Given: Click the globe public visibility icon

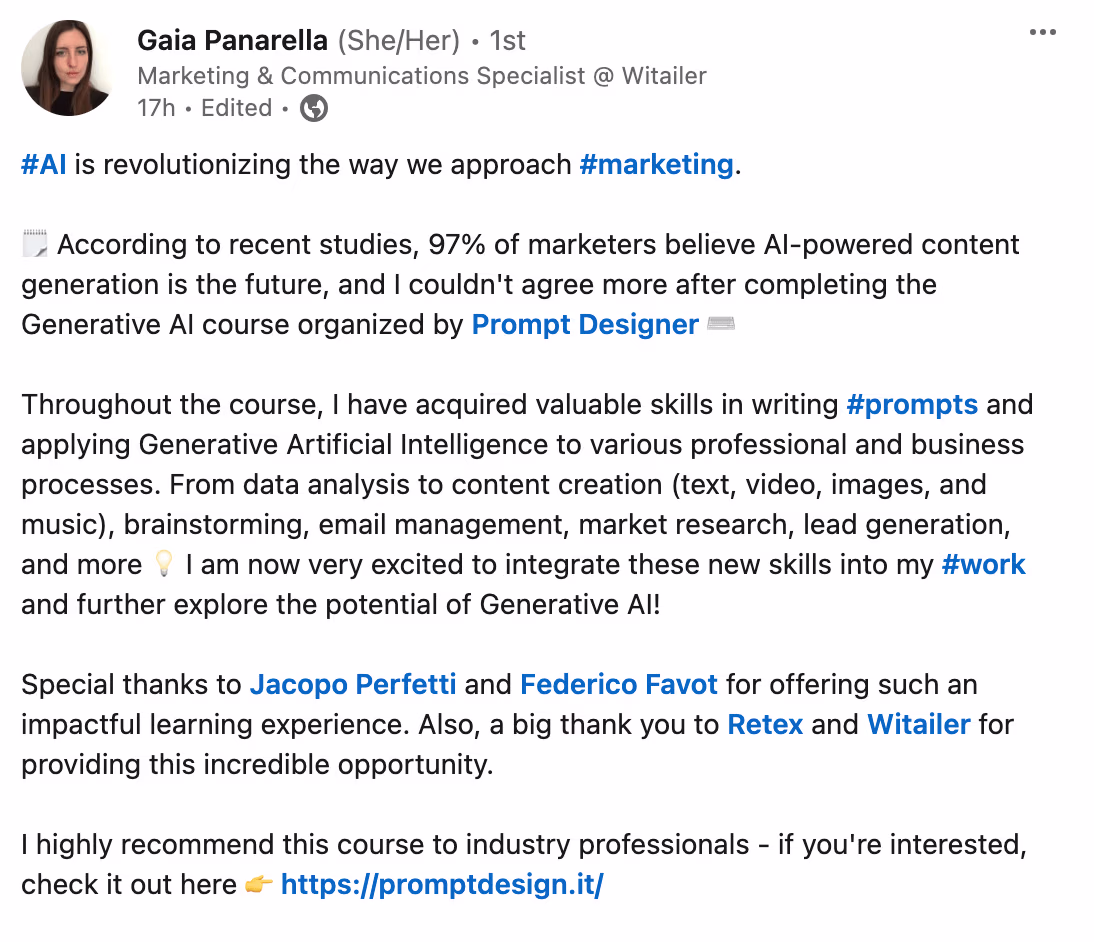Looking at the screenshot, I should [314, 108].
